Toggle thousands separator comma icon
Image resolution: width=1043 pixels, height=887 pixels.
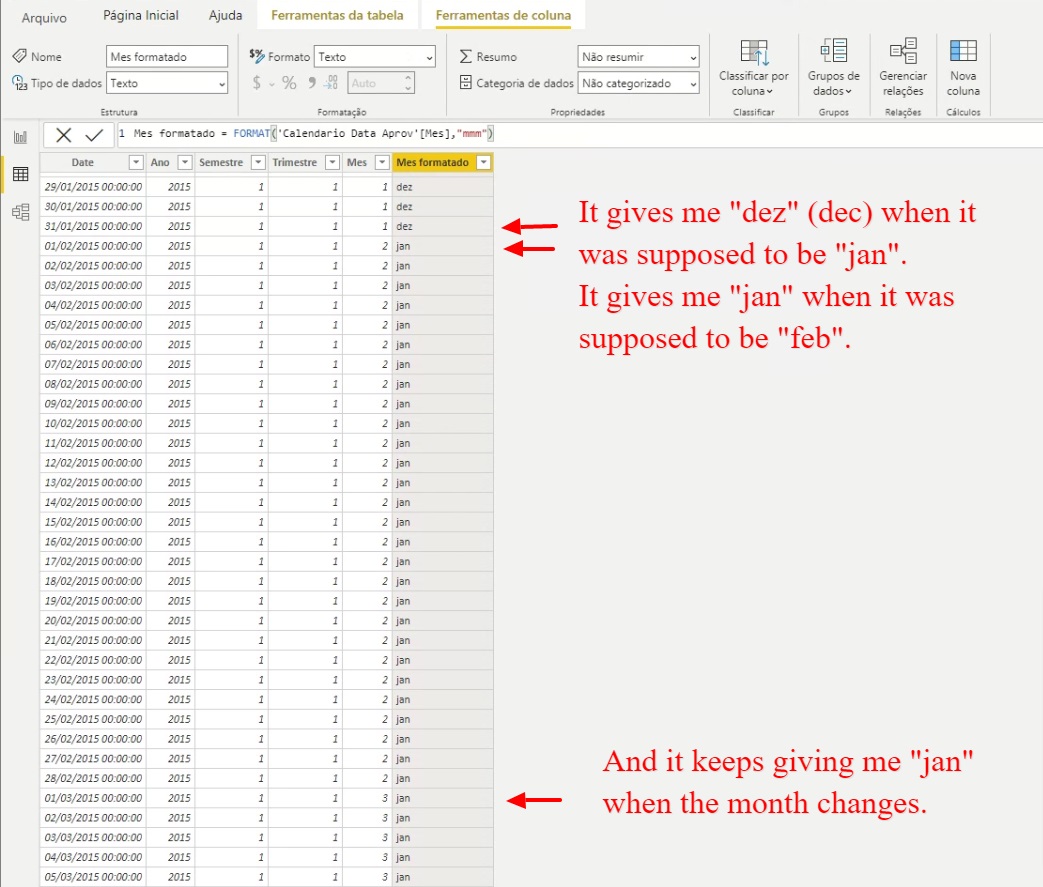tap(311, 83)
